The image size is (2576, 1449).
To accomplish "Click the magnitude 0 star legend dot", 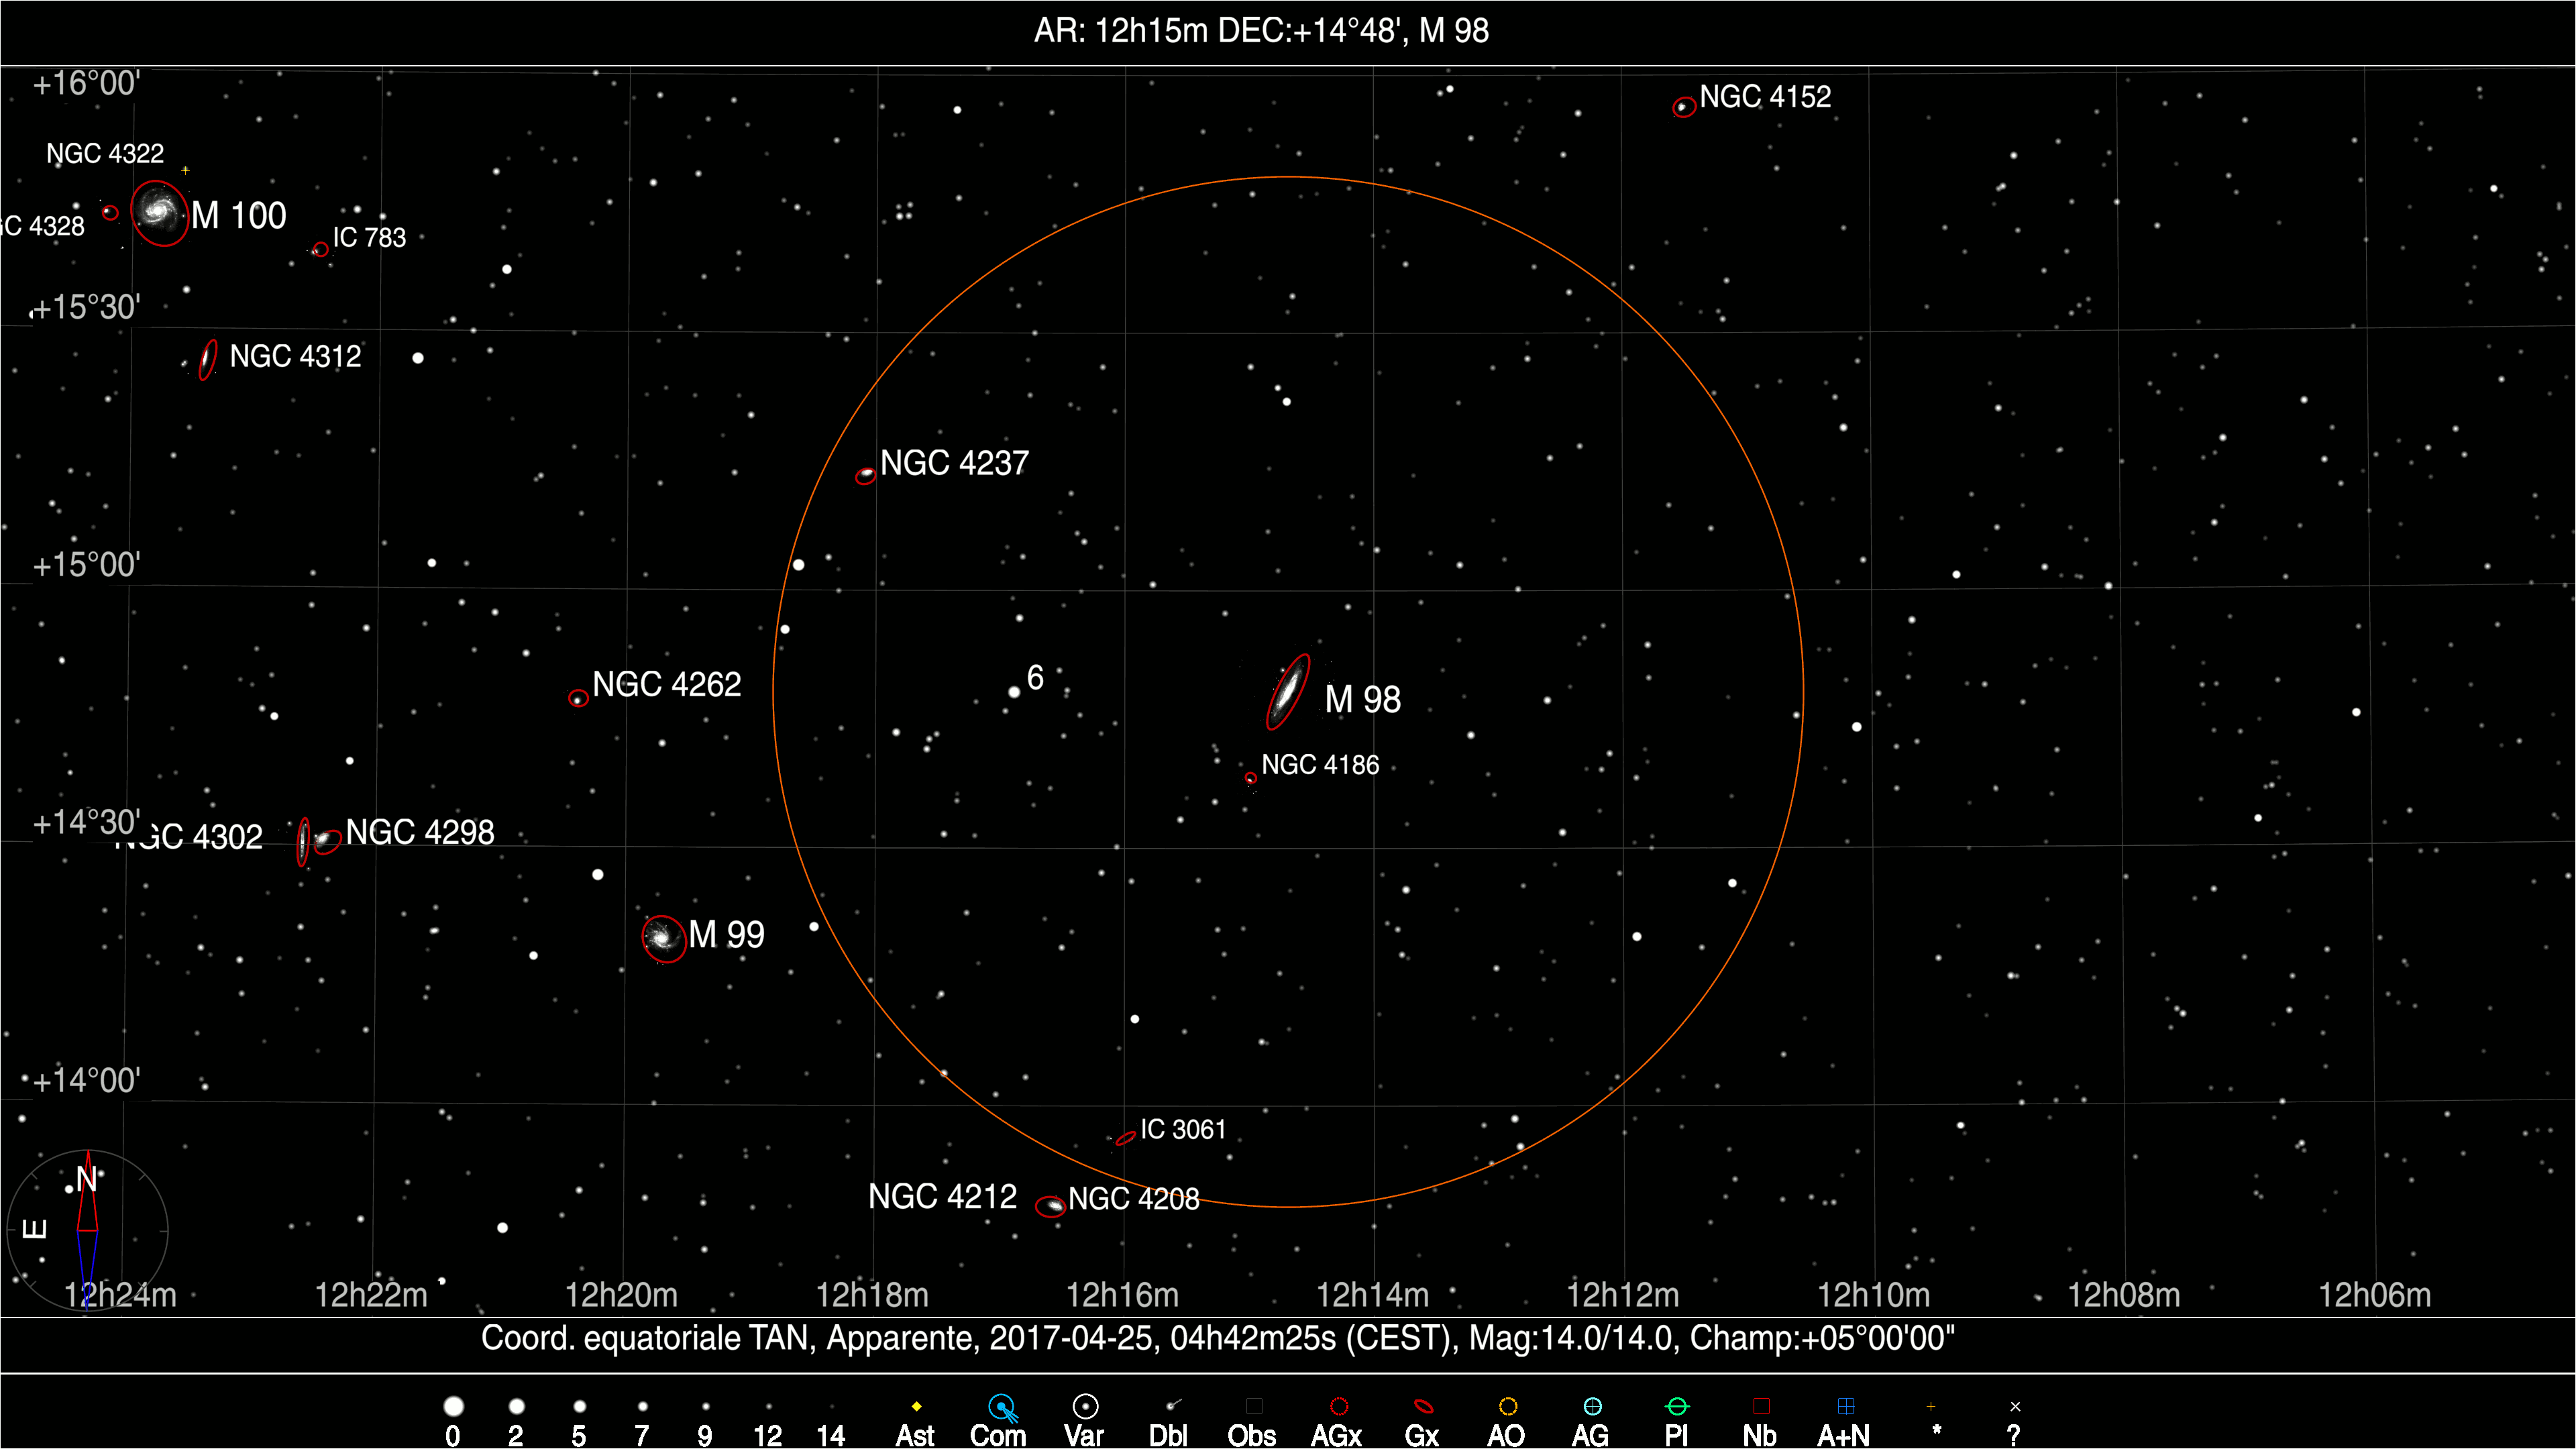I will [x=453, y=1406].
